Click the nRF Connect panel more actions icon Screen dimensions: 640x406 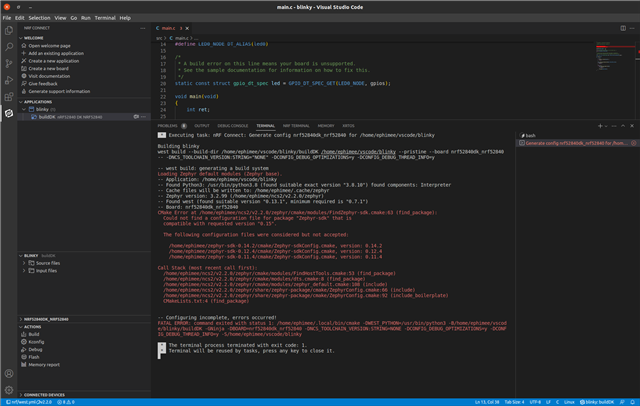(142, 28)
